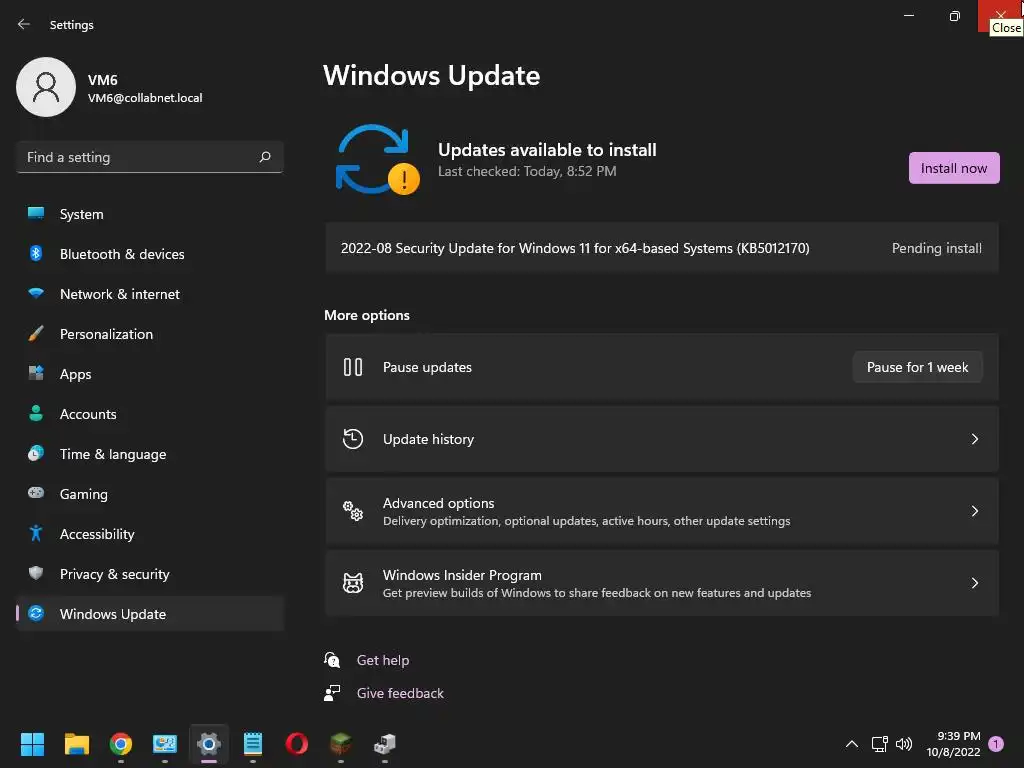The image size is (1024, 768).
Task: Restore down the Settings window
Action: tap(954, 16)
